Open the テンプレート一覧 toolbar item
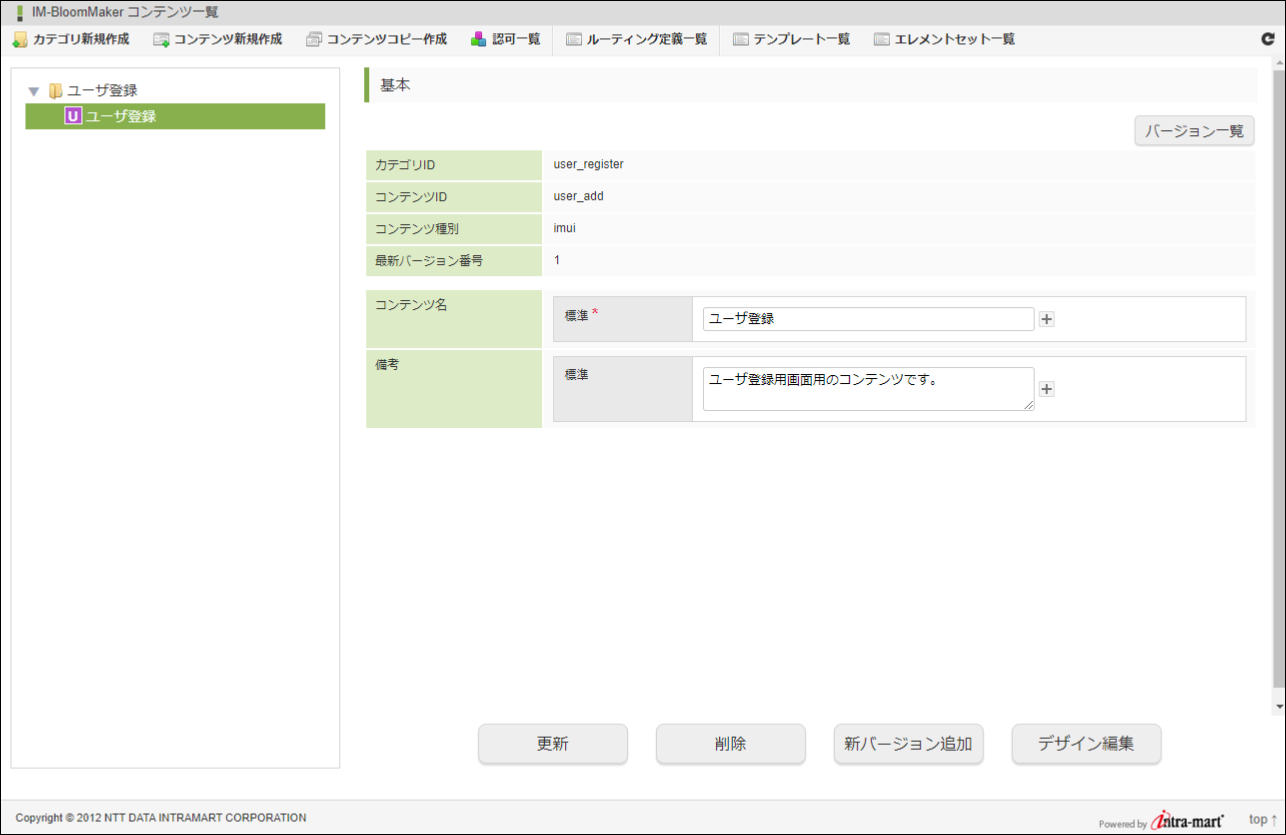The image size is (1286, 835). point(792,40)
